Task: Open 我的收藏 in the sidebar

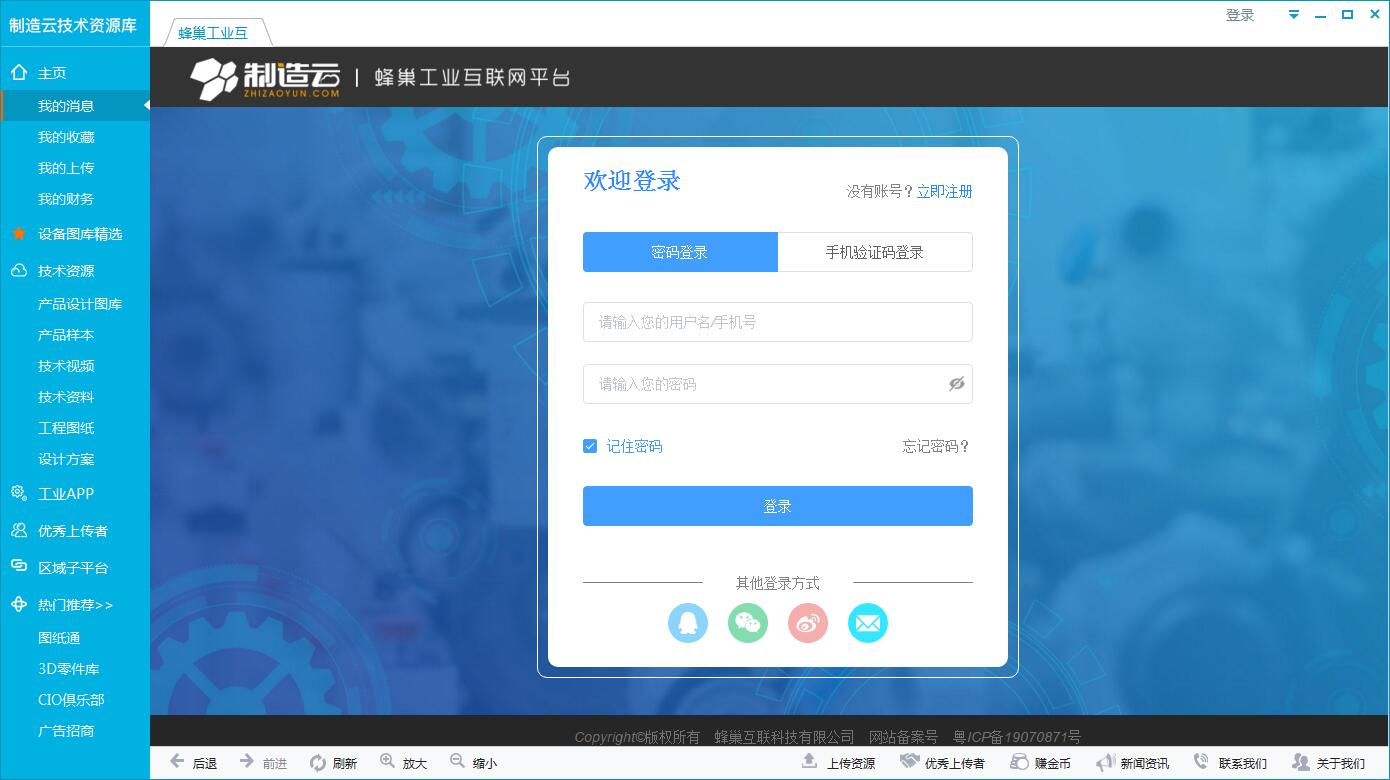Action: click(x=66, y=137)
